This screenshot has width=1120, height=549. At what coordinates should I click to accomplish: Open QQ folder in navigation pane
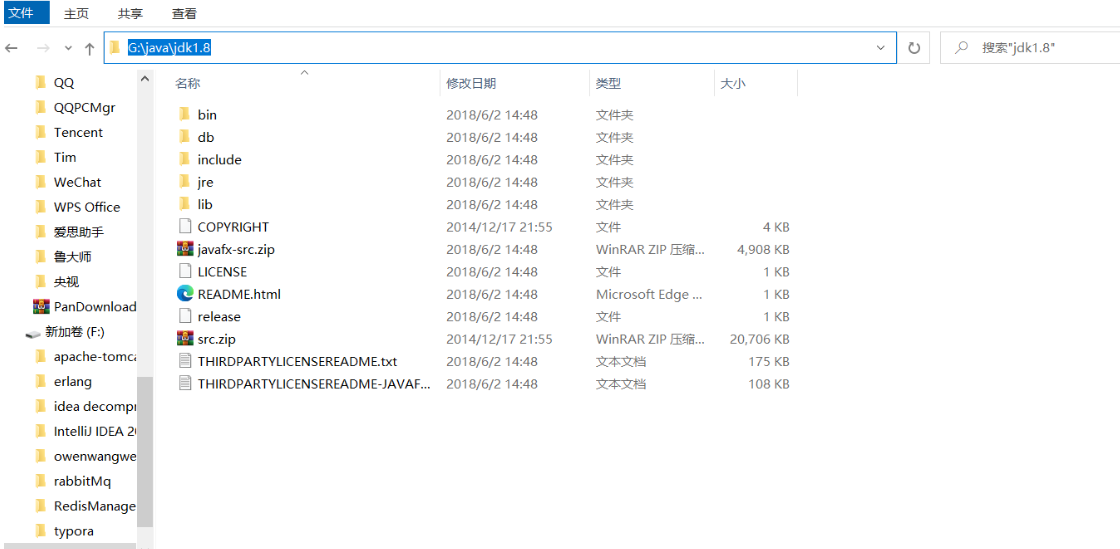coord(64,83)
